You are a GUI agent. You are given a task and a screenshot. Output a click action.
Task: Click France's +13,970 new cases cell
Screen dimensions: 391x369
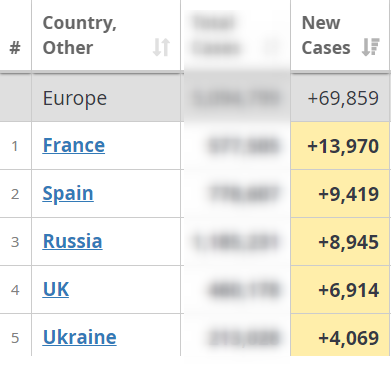click(340, 146)
